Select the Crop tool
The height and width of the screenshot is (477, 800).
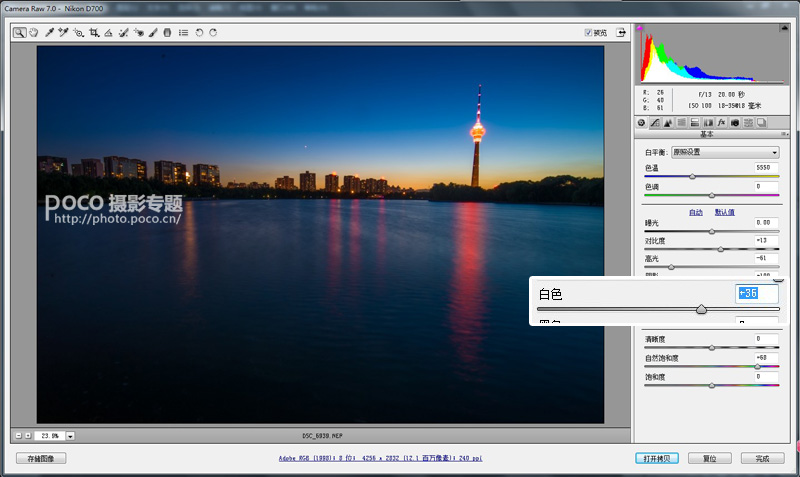click(x=94, y=33)
